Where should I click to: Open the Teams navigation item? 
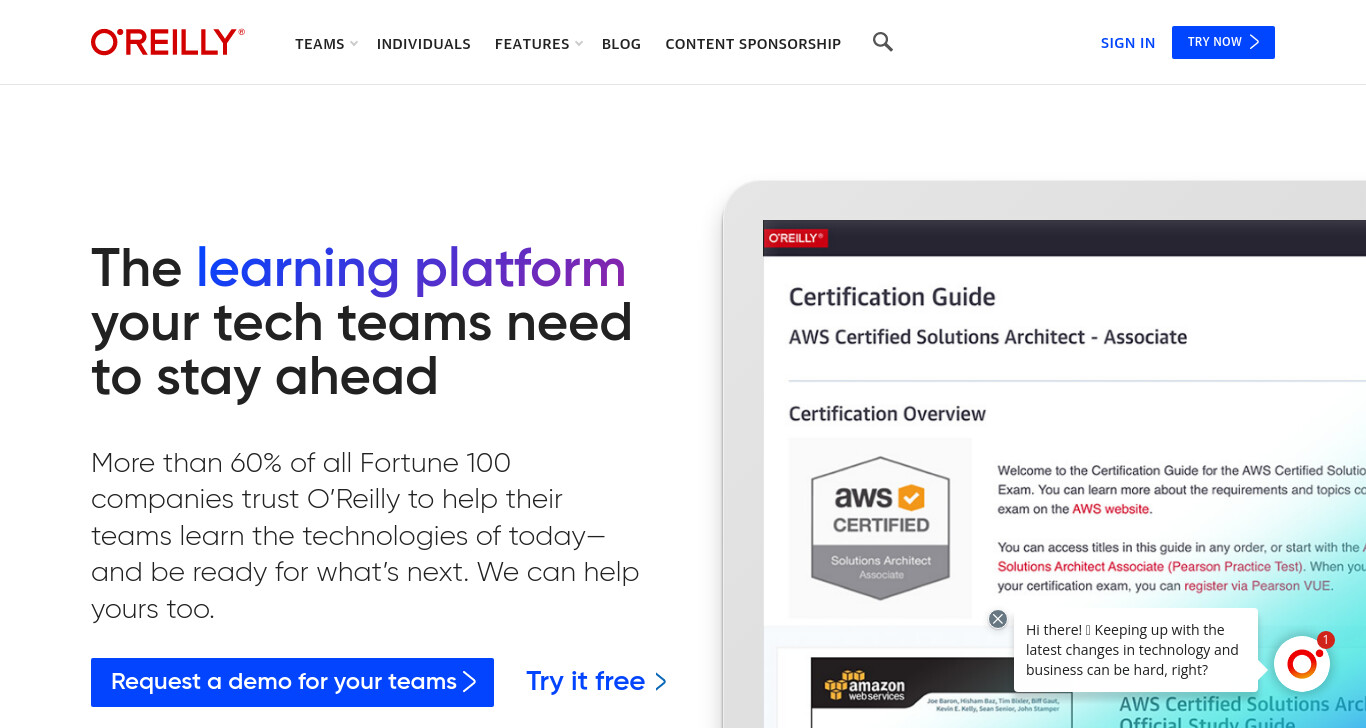(x=319, y=44)
